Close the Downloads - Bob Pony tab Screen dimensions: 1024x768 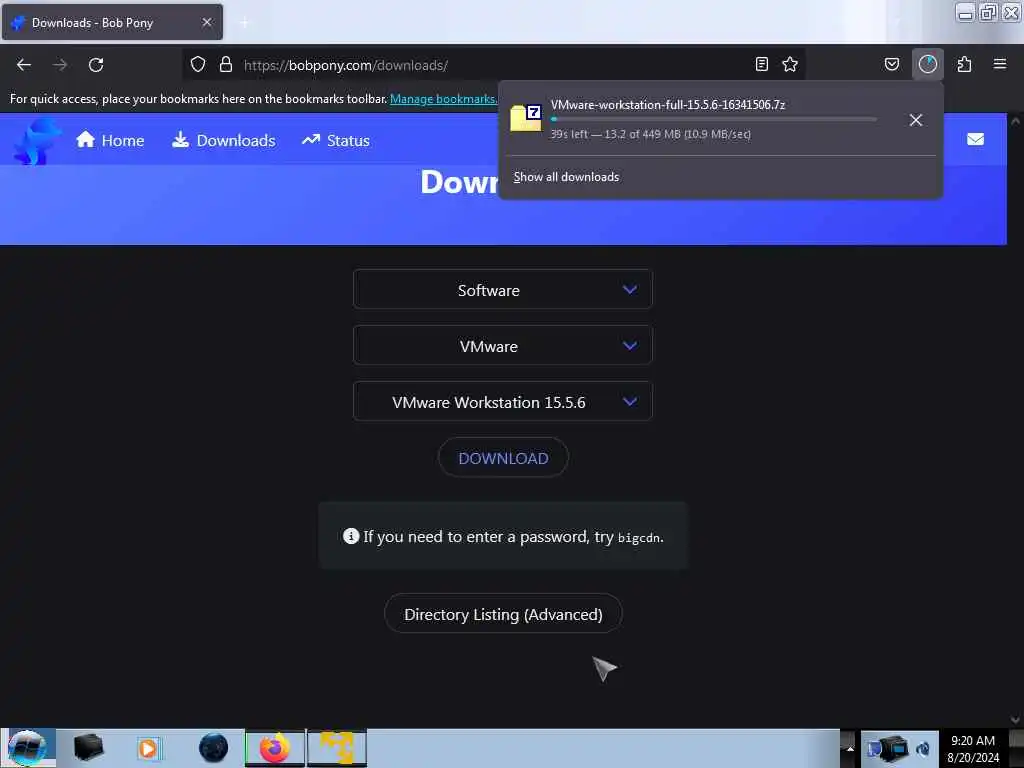tap(207, 22)
